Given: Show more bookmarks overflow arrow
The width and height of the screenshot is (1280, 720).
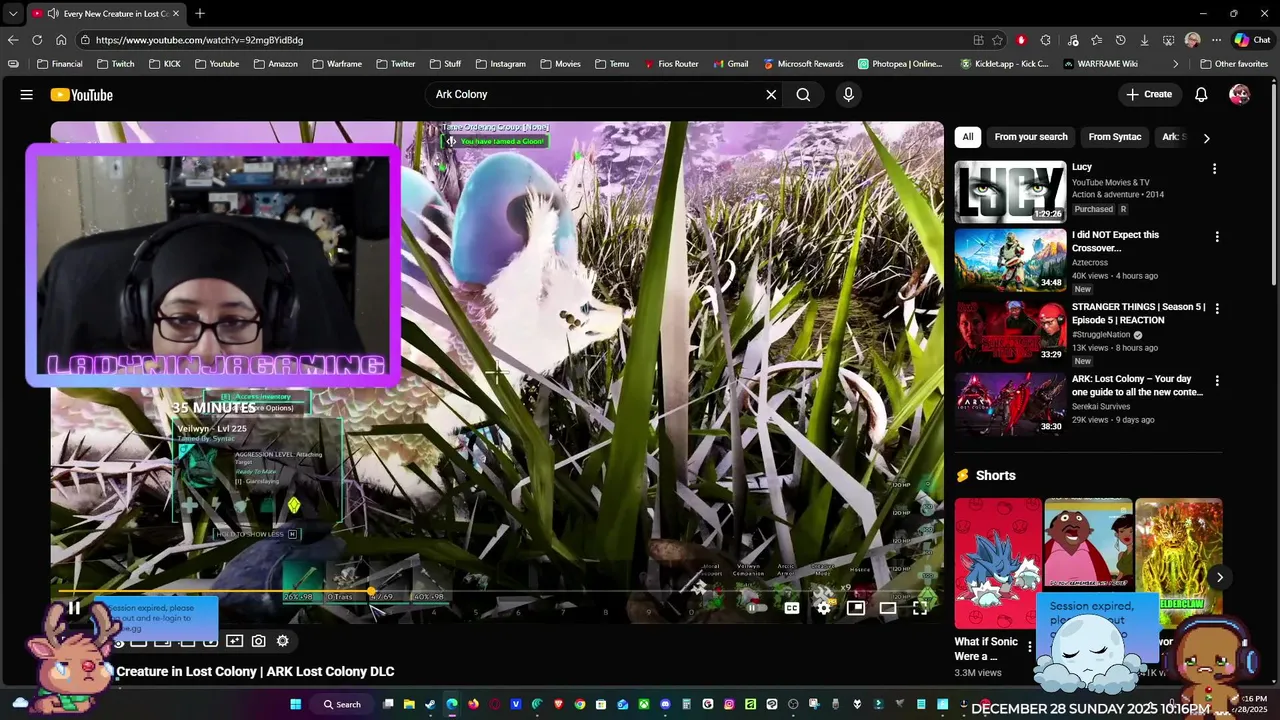Looking at the screenshot, I should (1175, 64).
